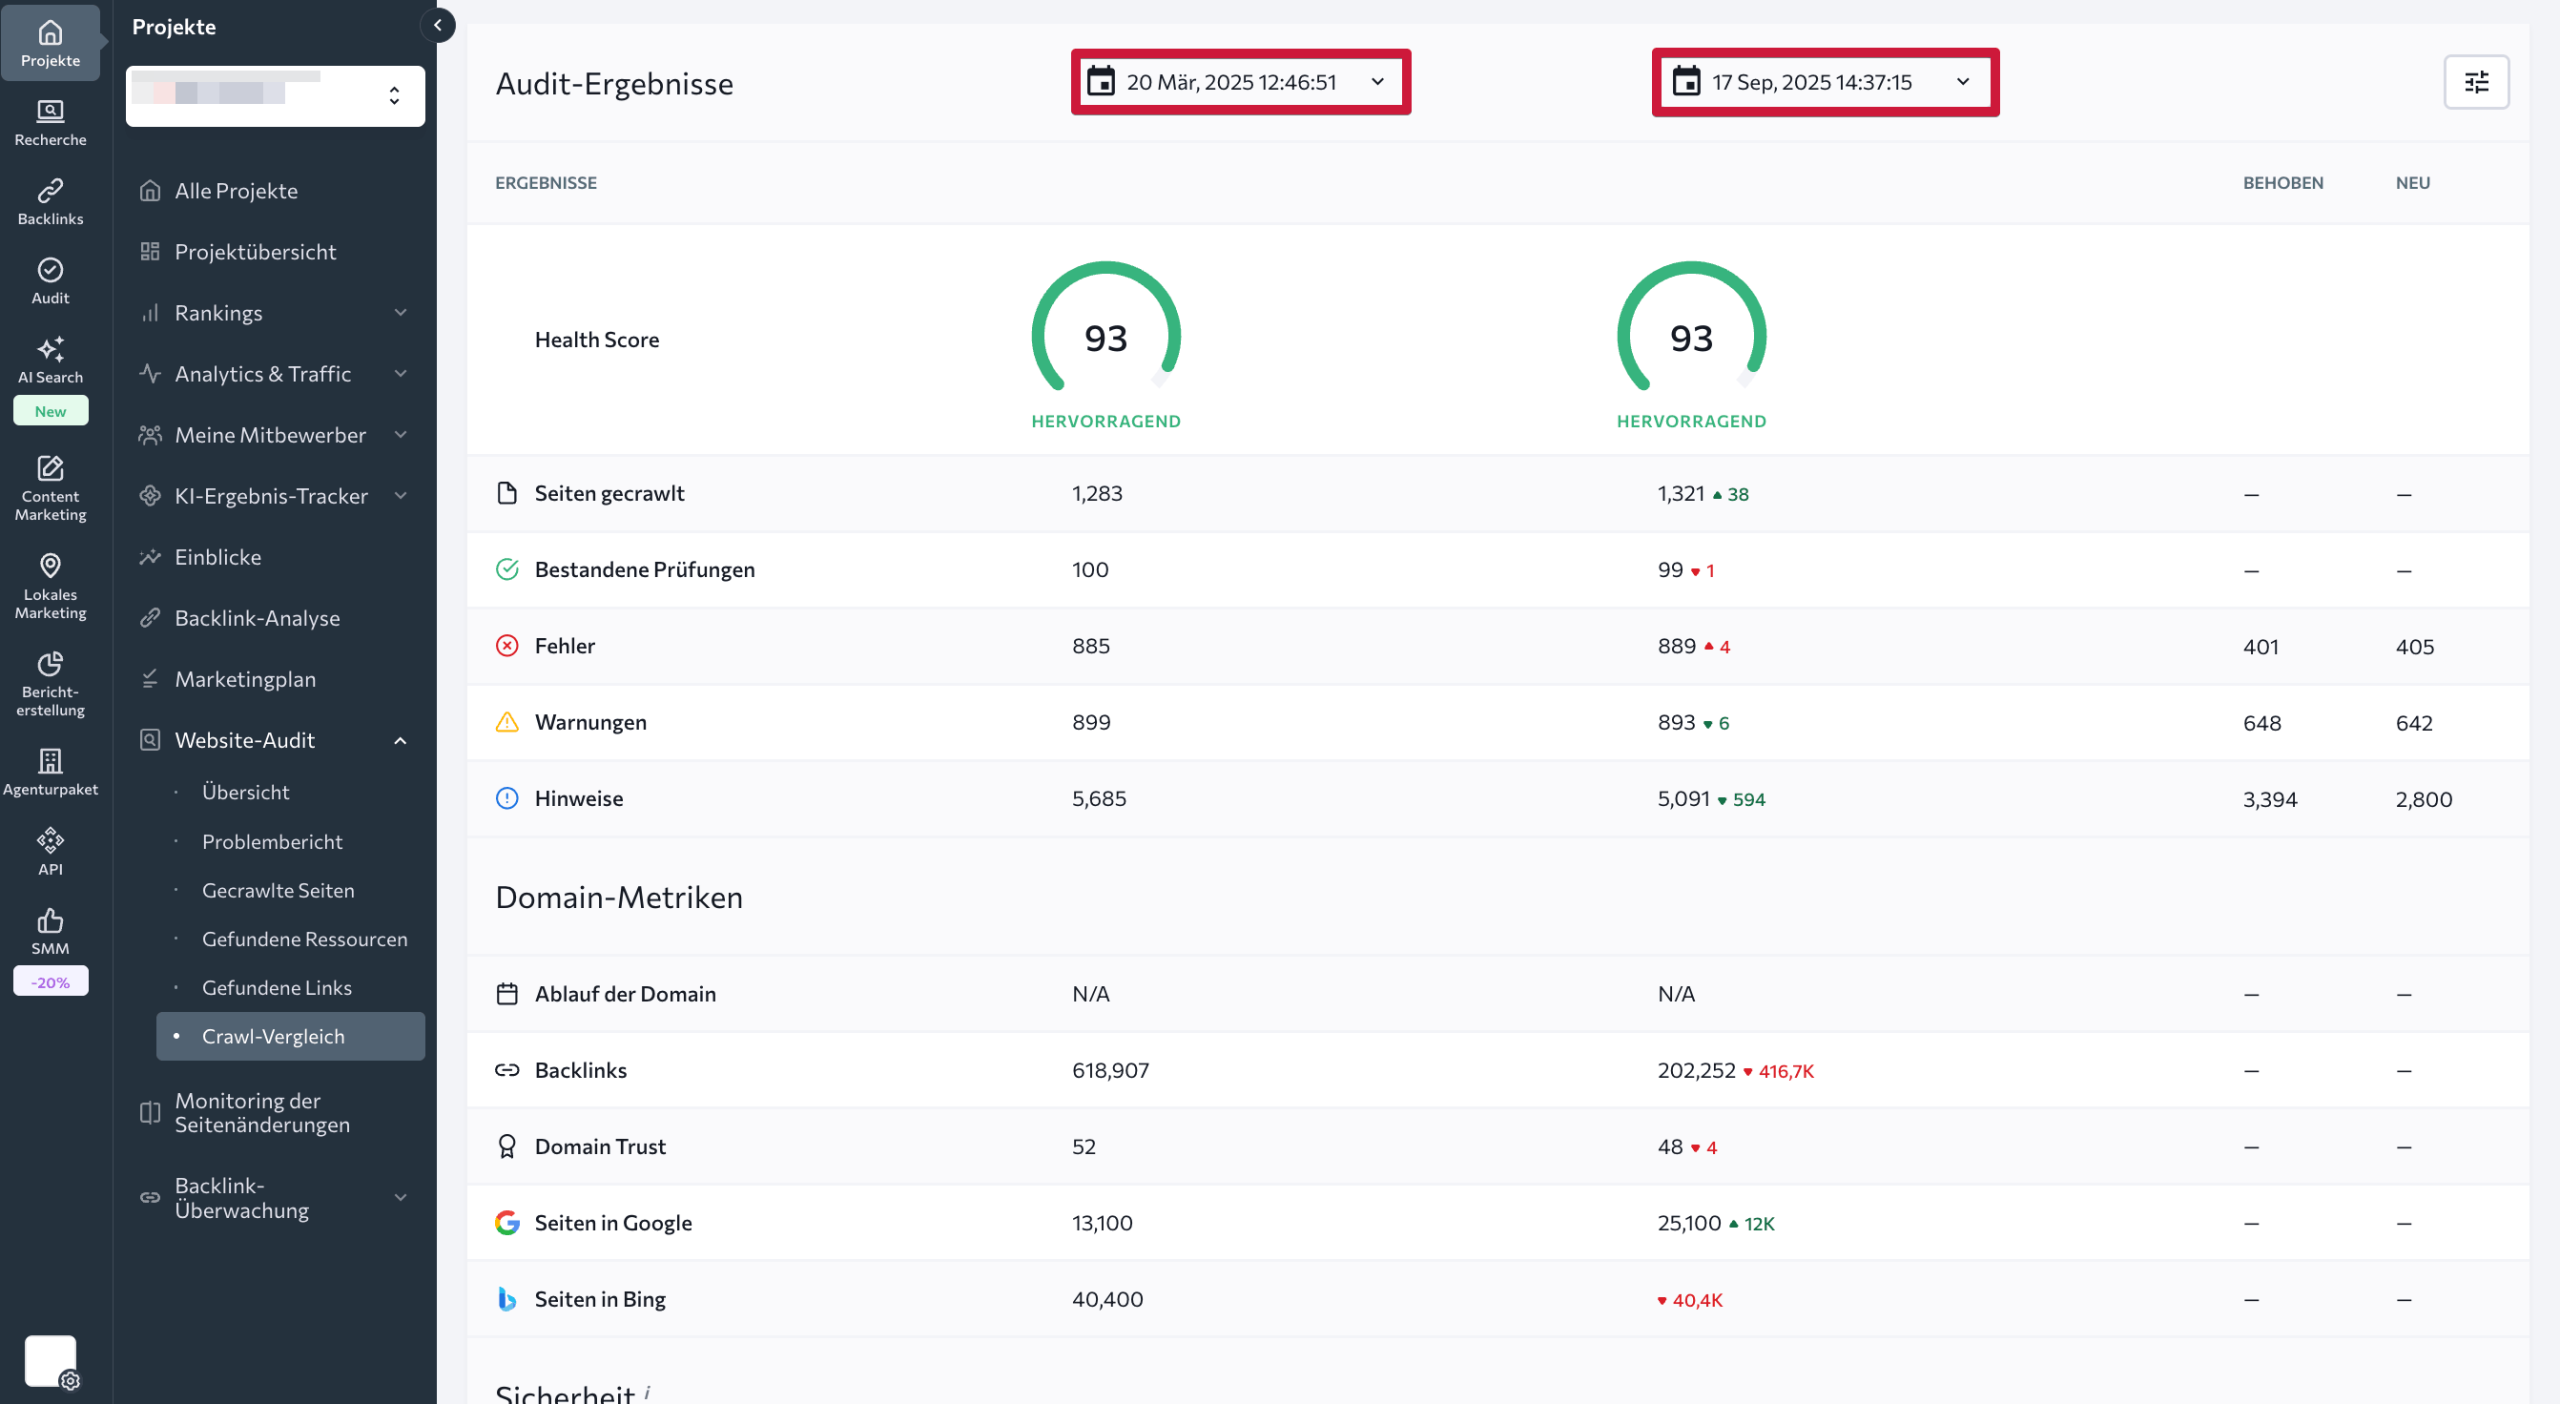The height and width of the screenshot is (1404, 2560).
Task: Open the Backlinks tool icon
Action: point(50,190)
